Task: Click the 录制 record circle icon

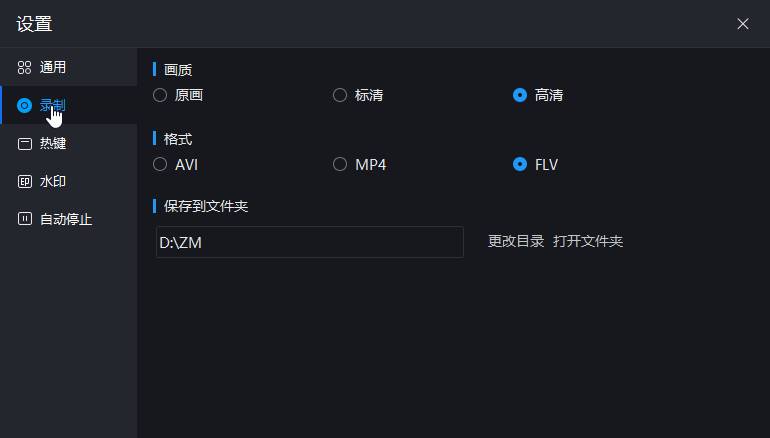Action: pos(24,105)
